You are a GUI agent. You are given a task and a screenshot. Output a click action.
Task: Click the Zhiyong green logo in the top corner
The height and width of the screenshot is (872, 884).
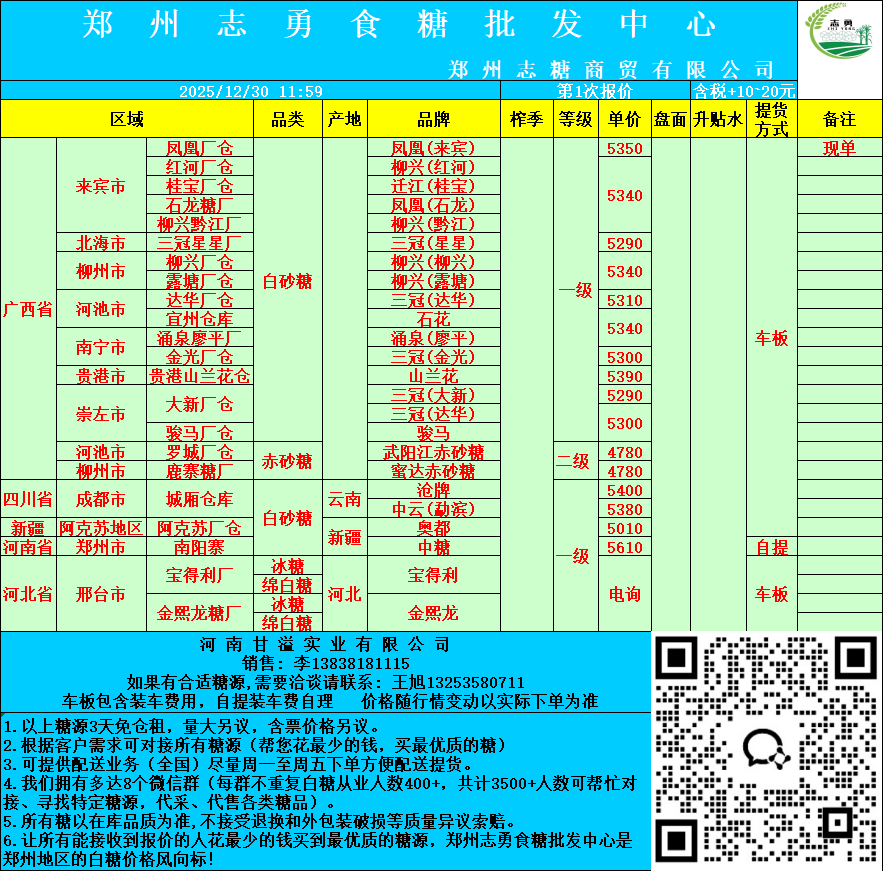pyautogui.click(x=840, y=41)
